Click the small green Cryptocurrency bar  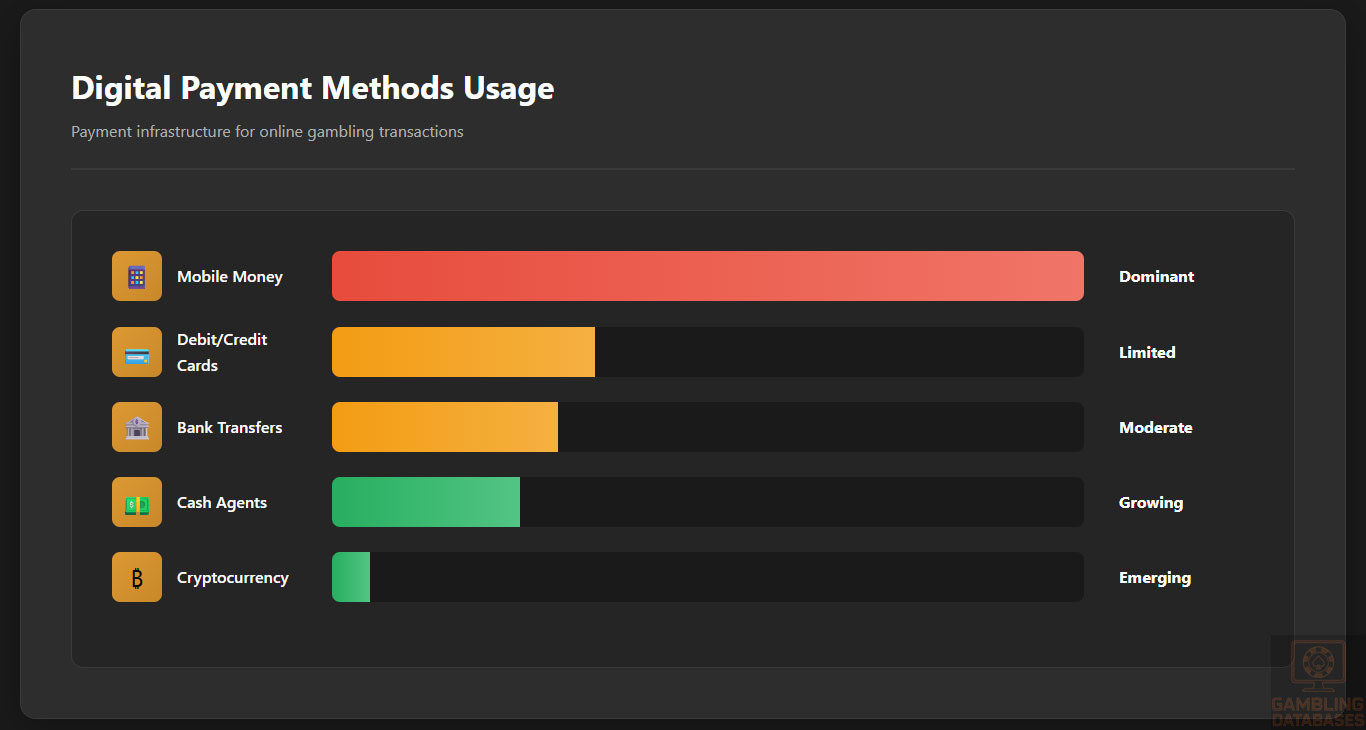(x=351, y=578)
